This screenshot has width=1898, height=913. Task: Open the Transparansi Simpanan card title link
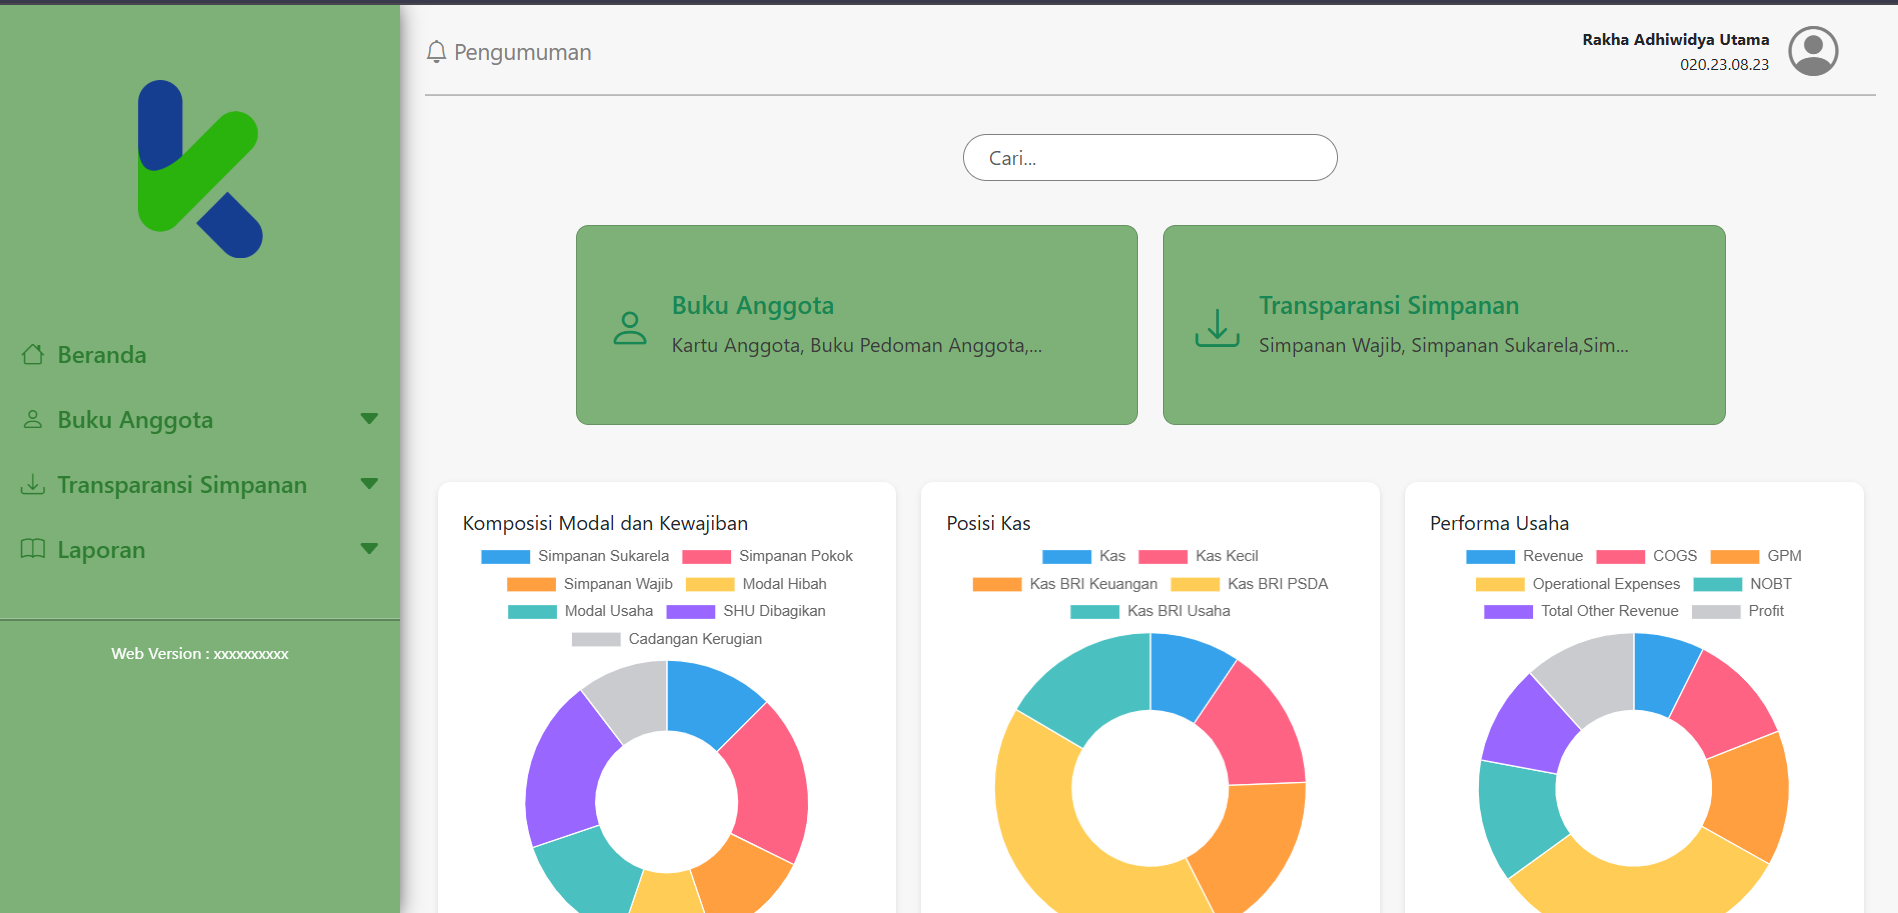coord(1388,305)
